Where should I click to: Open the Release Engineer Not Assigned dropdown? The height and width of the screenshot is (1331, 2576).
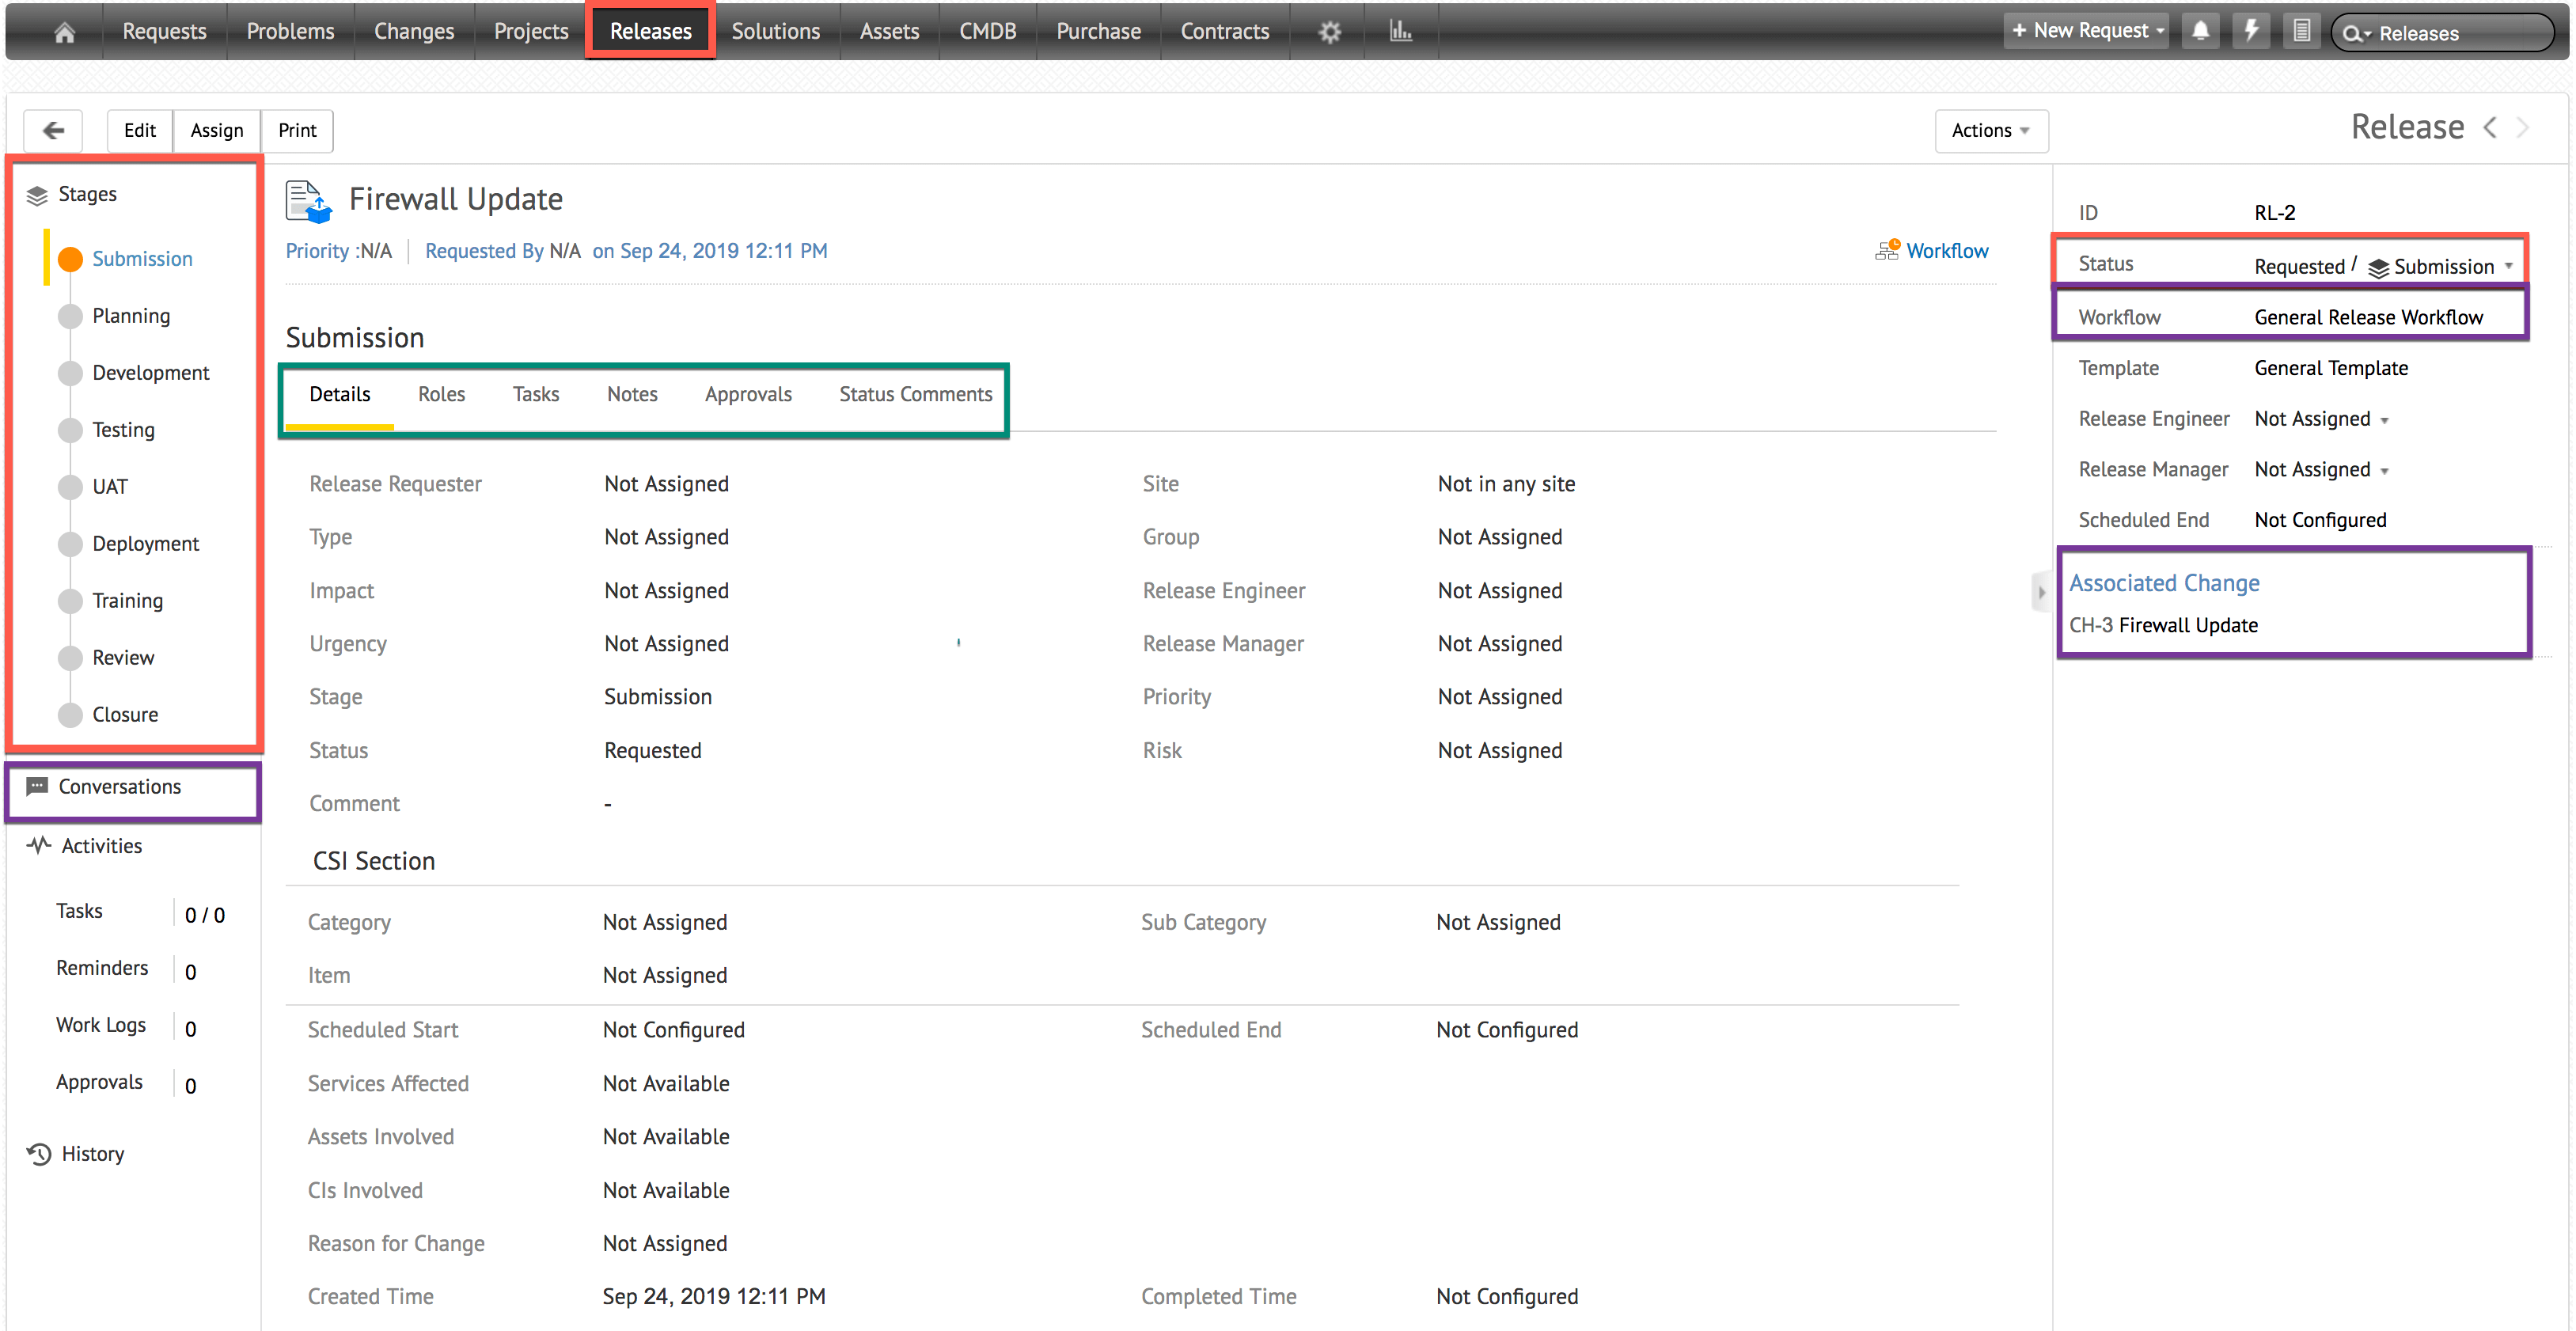[x=2321, y=419]
